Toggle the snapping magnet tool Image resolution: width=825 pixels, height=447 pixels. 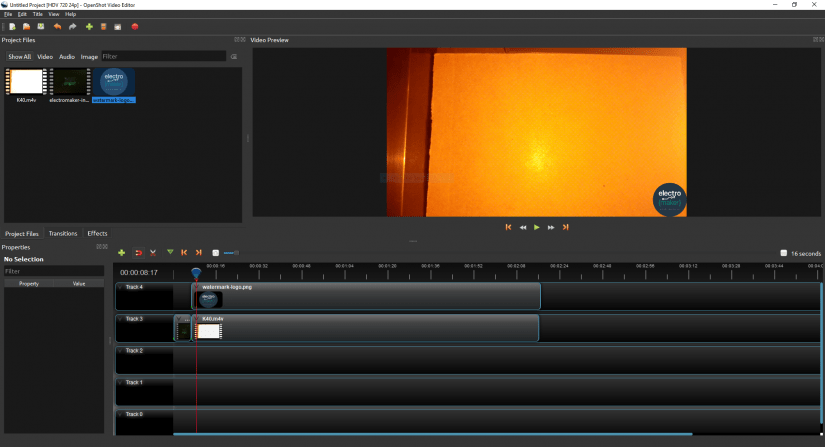tap(138, 253)
